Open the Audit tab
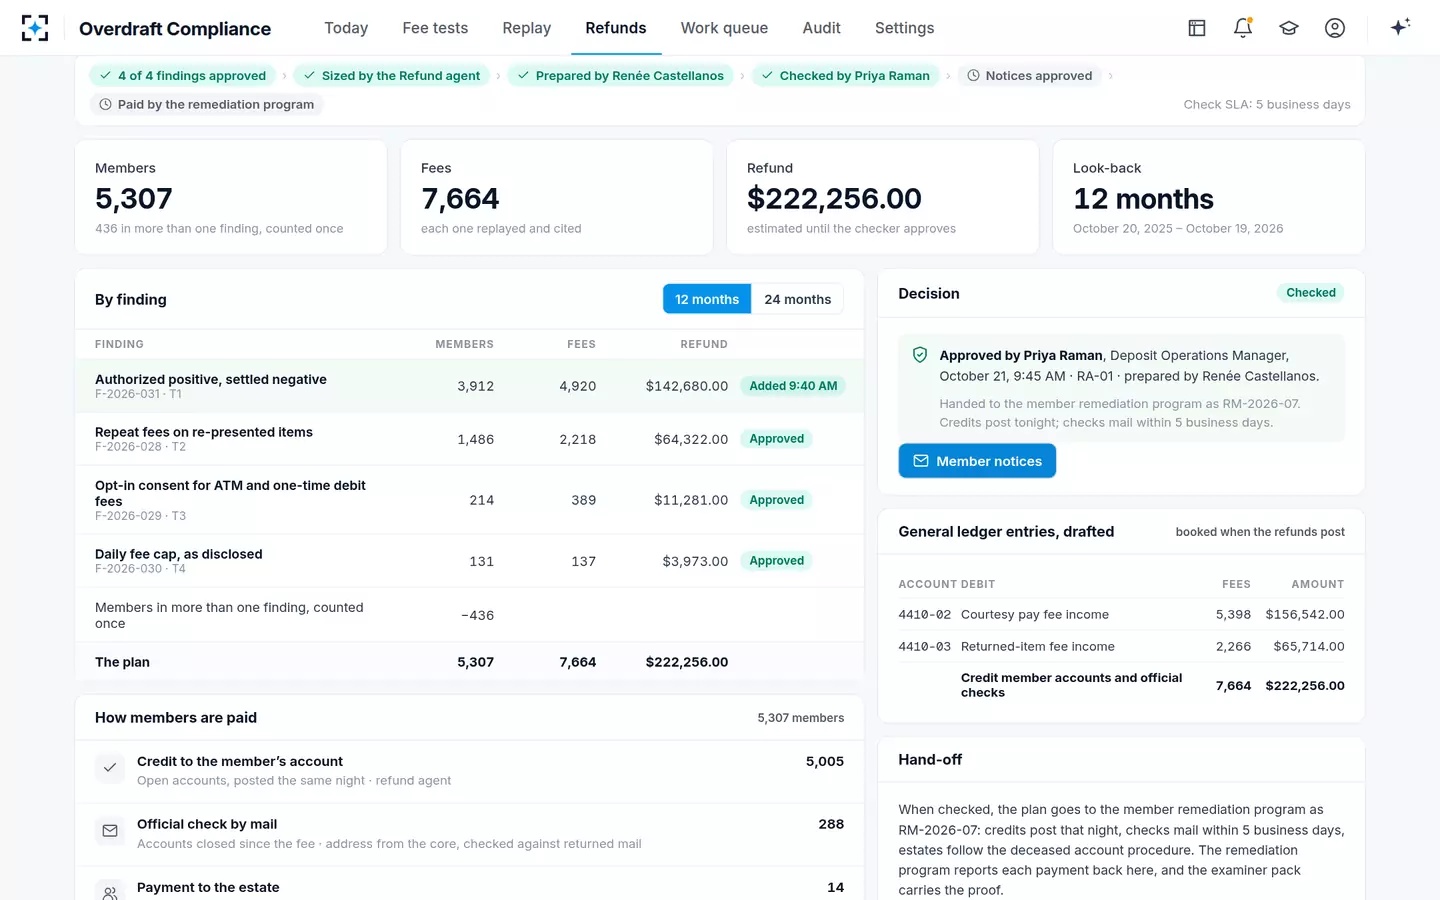The image size is (1440, 900). (821, 28)
